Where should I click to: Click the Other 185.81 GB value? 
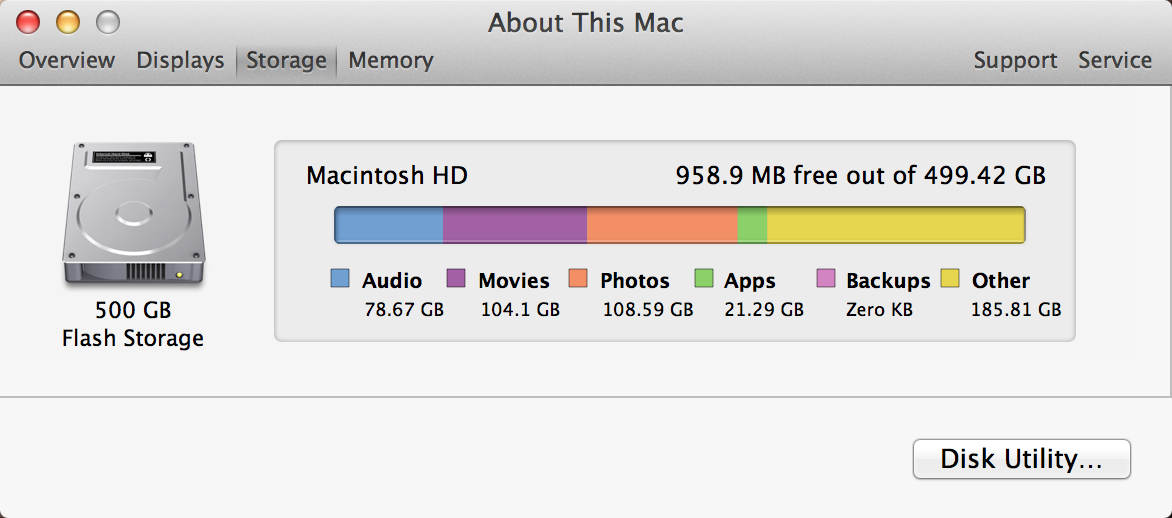(1016, 309)
